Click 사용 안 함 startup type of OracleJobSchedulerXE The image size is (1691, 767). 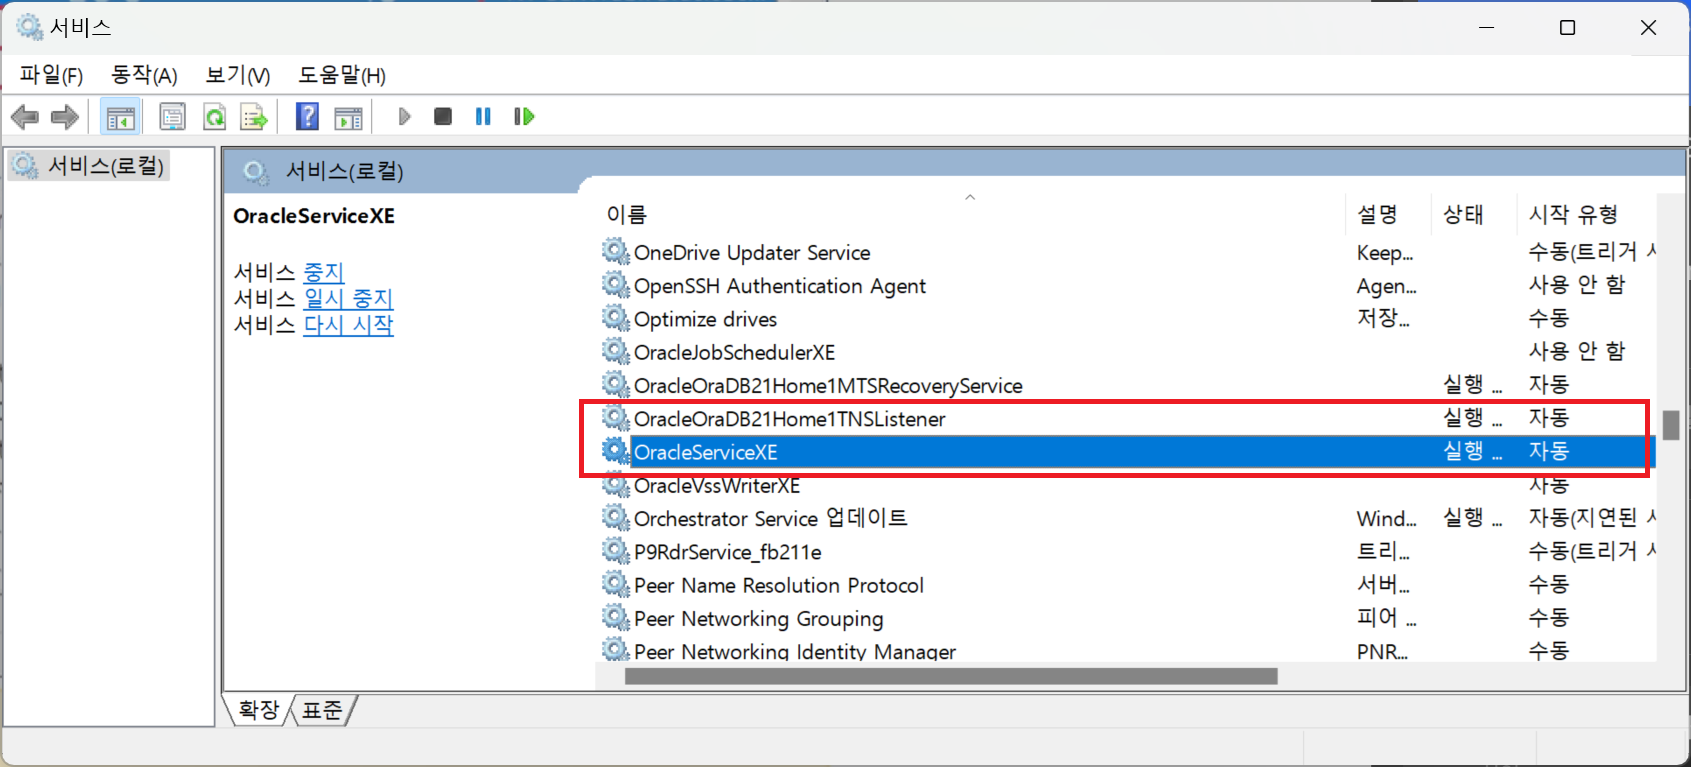(1577, 351)
